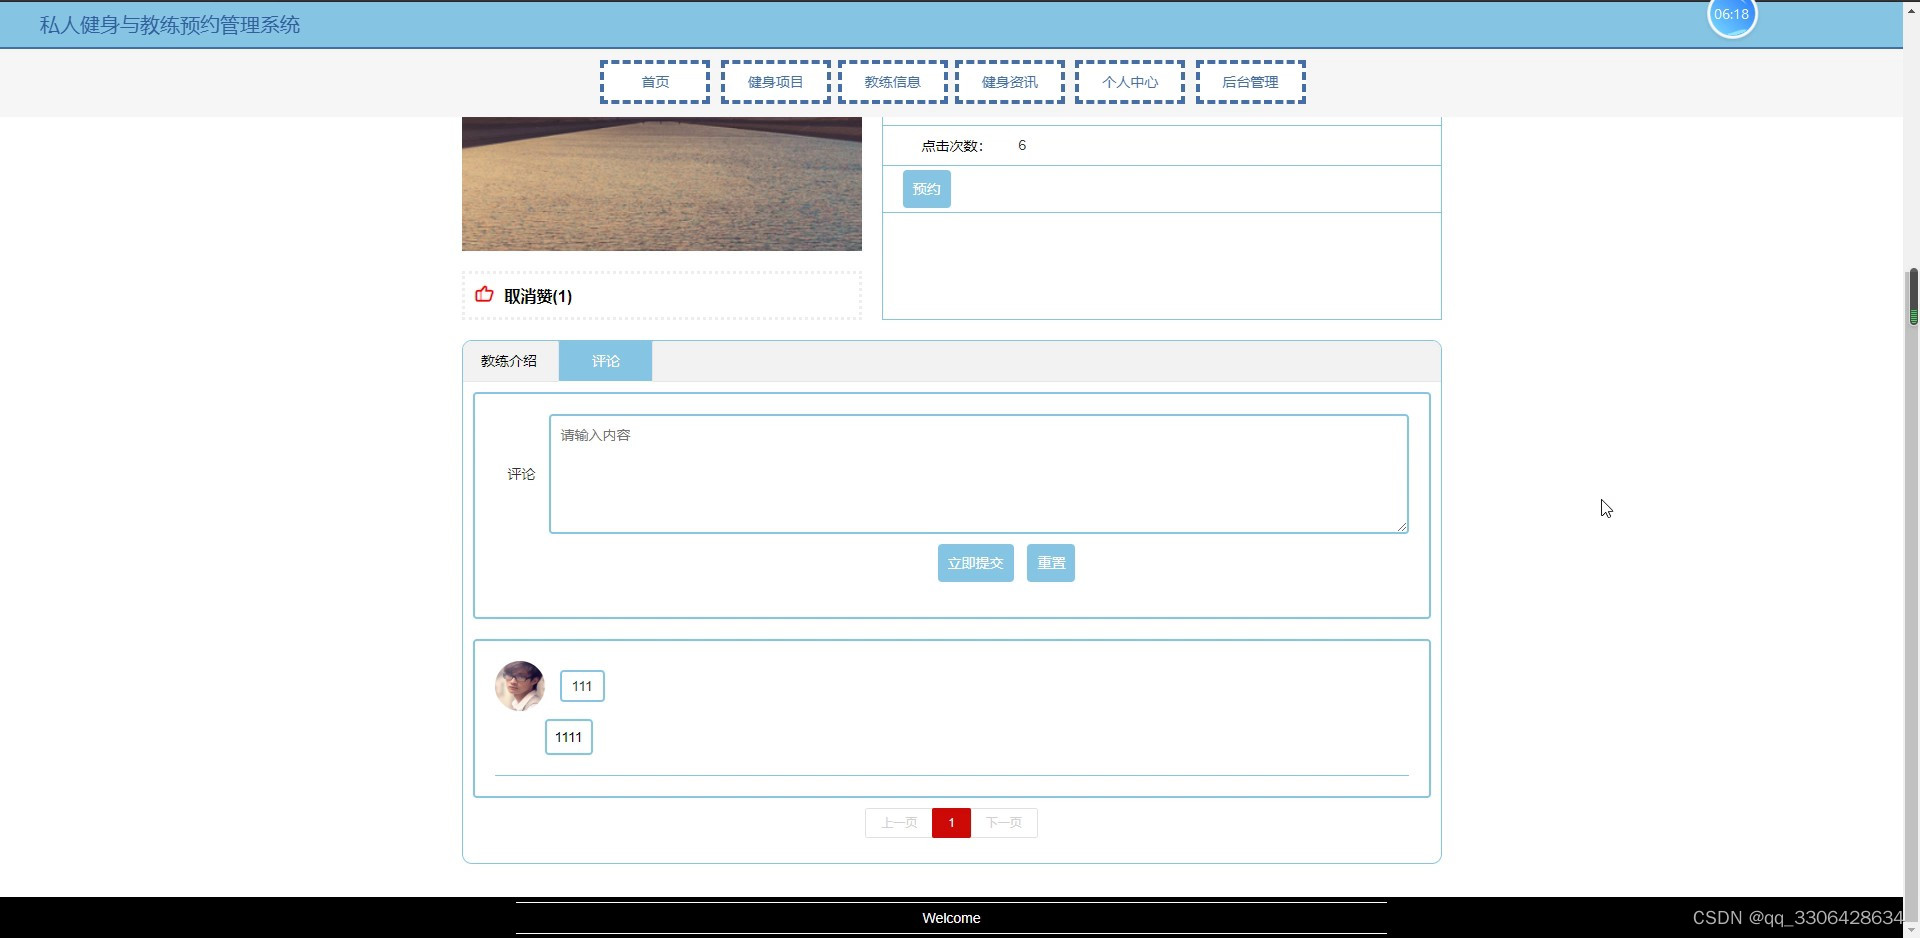Click the 预约 booking button
Screen dimensions: 1920x938
tap(927, 189)
